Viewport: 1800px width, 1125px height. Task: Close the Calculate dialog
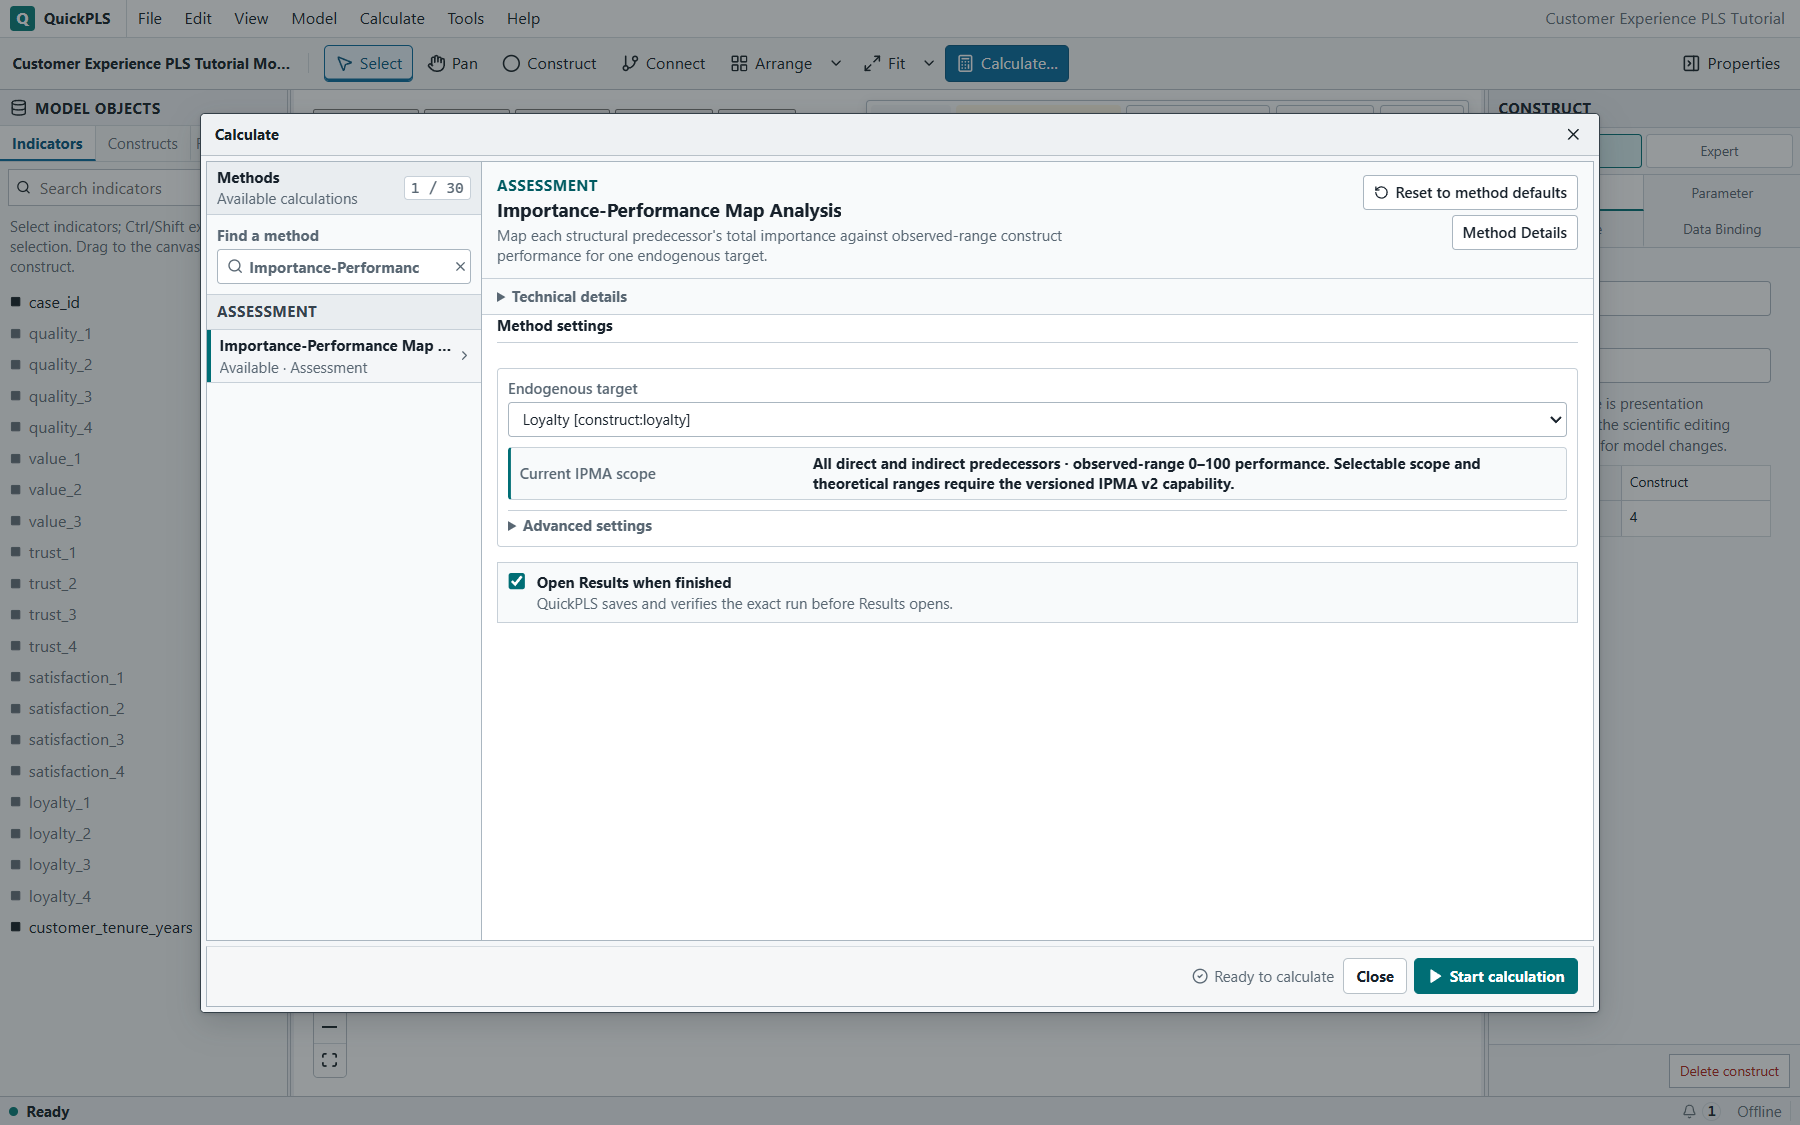(x=1573, y=134)
